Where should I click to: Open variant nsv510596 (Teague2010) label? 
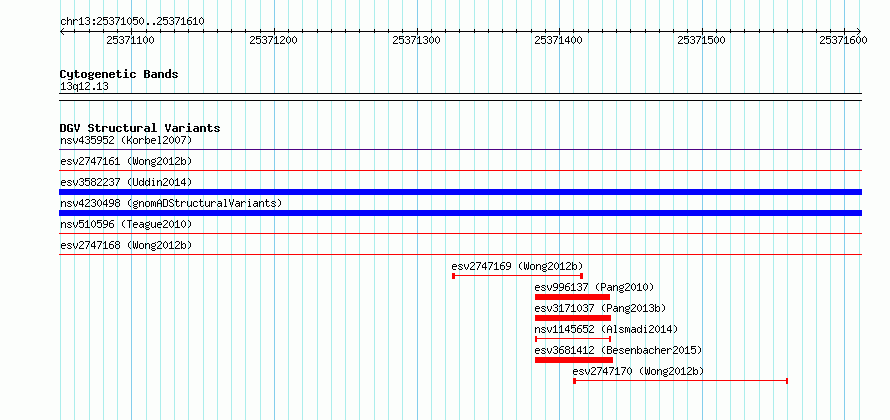click(126, 224)
